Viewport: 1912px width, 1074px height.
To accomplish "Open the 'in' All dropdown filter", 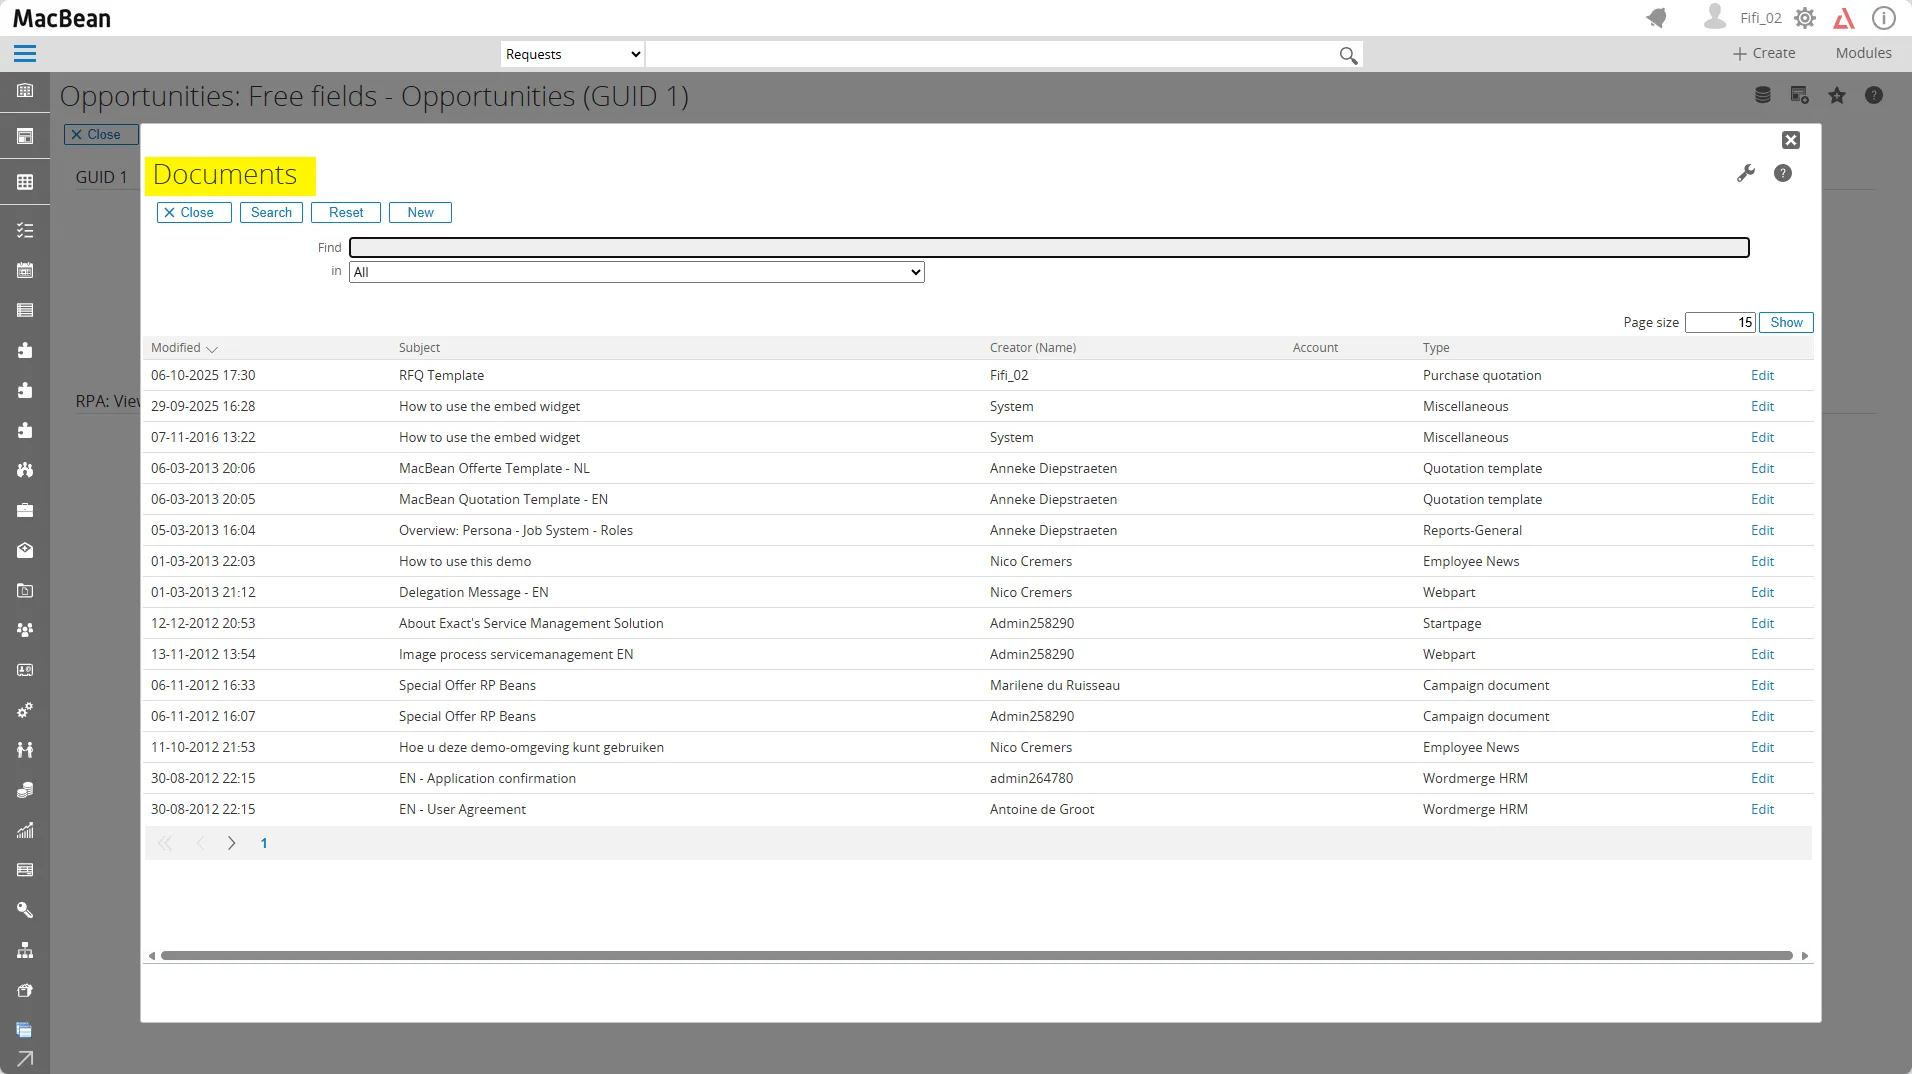I will pos(636,272).
